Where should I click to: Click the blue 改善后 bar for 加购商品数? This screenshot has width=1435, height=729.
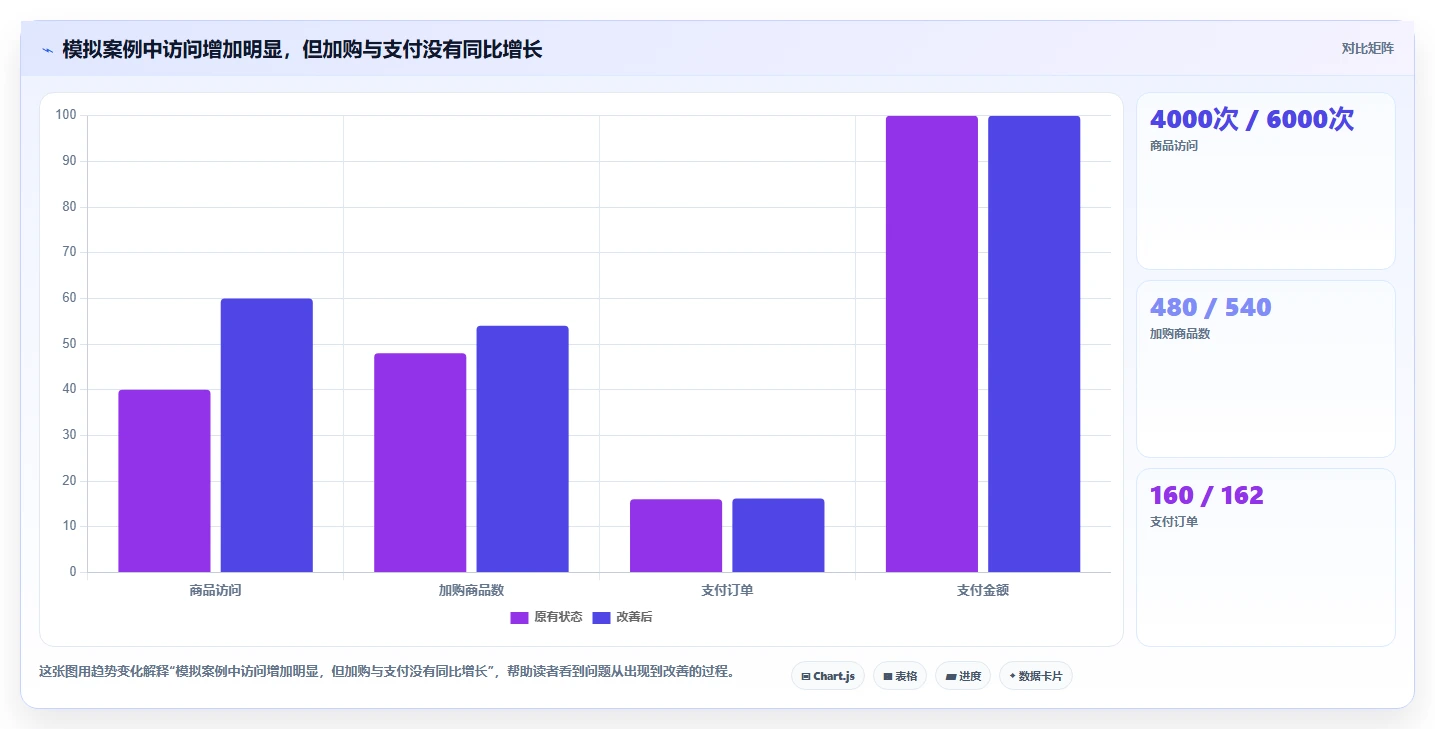coord(522,449)
